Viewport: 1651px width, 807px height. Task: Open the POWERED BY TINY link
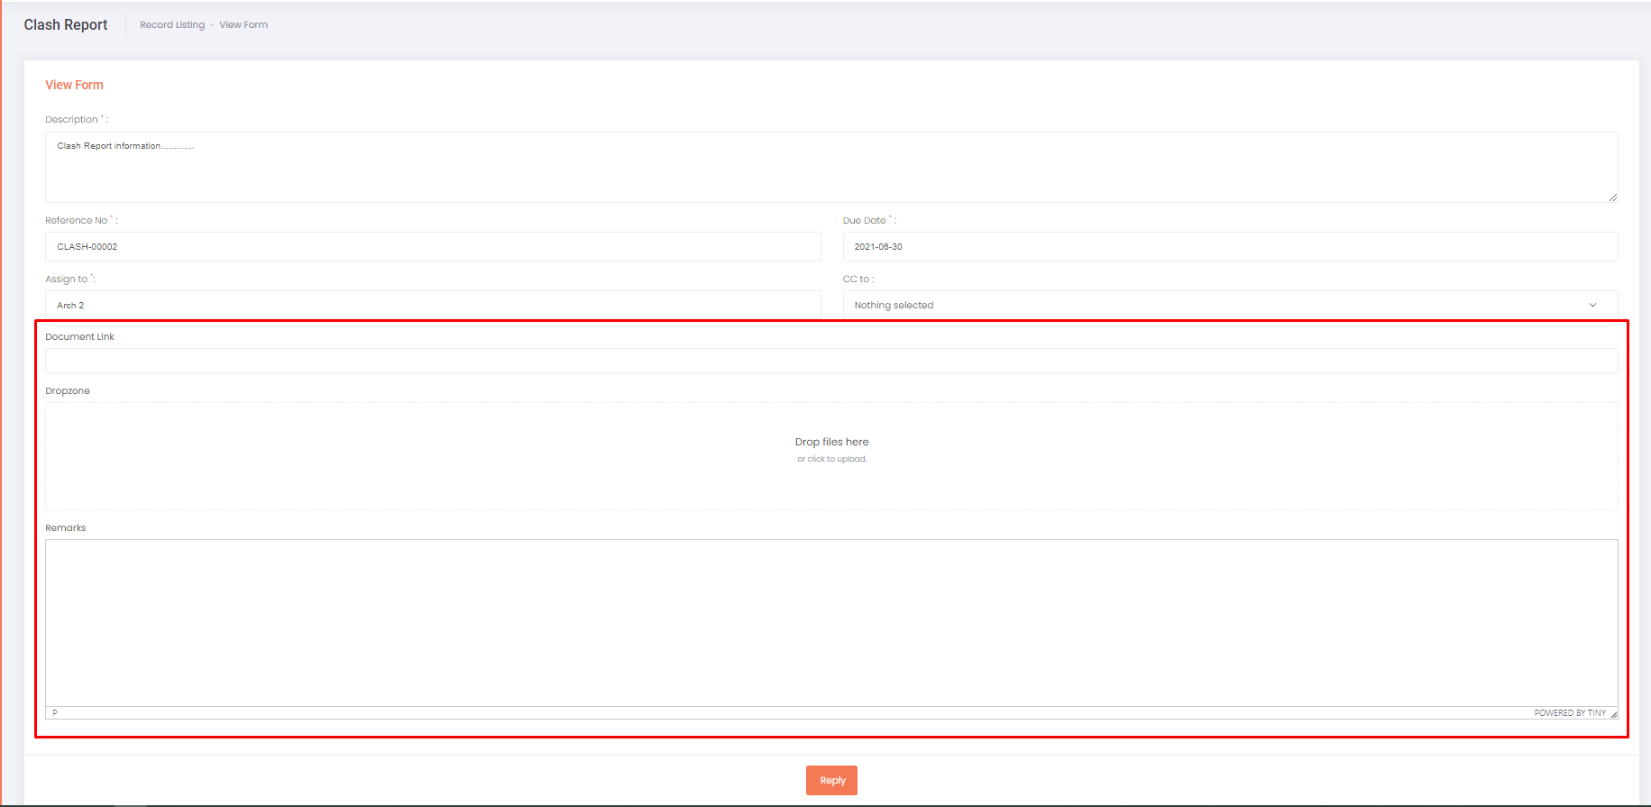pyautogui.click(x=1569, y=713)
